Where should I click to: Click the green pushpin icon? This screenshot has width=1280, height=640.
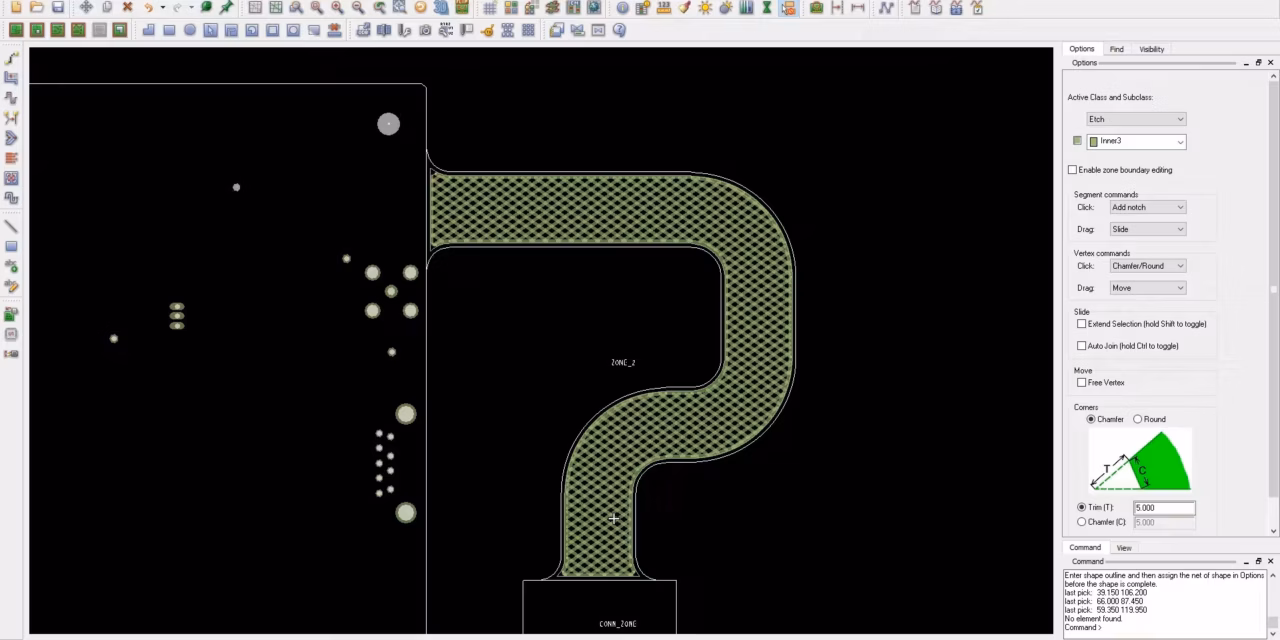pyautogui.click(x=227, y=7)
